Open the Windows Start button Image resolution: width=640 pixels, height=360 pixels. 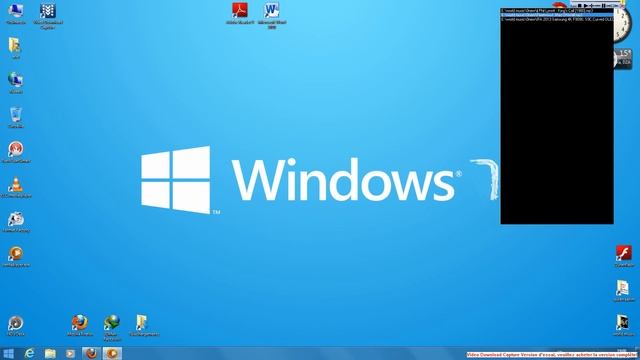8,353
